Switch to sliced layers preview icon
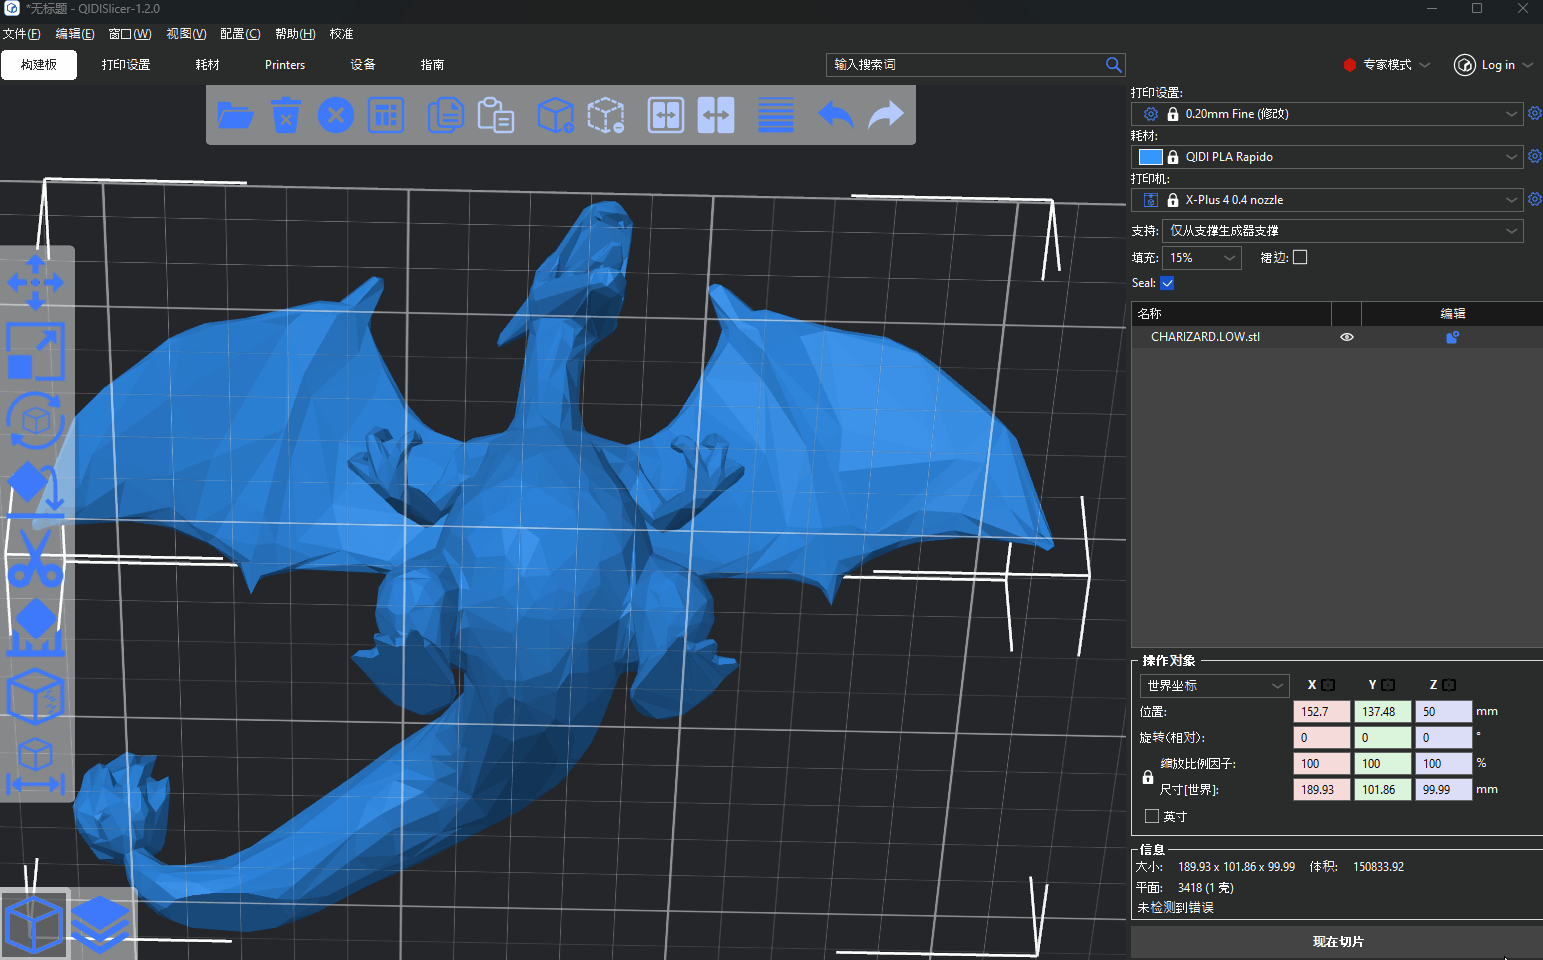This screenshot has width=1543, height=960. pyautogui.click(x=101, y=925)
